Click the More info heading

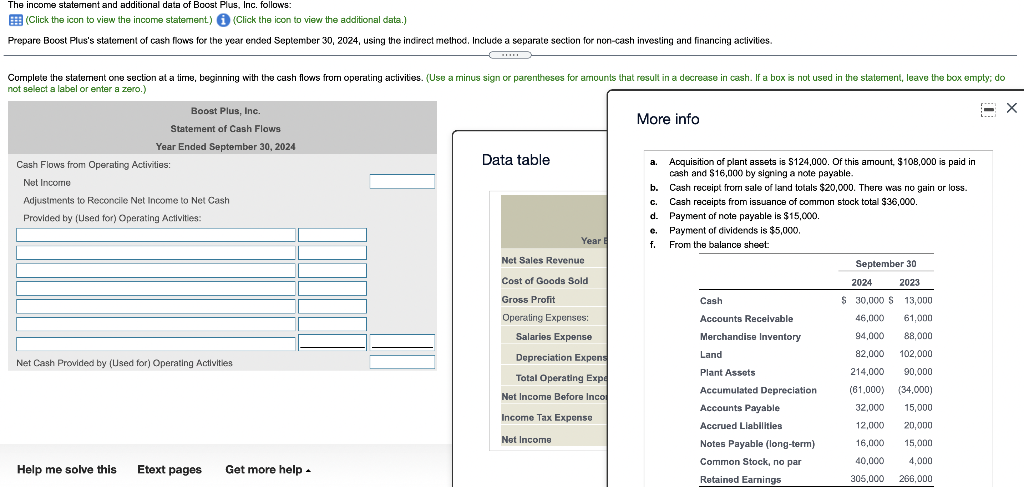[x=667, y=119]
